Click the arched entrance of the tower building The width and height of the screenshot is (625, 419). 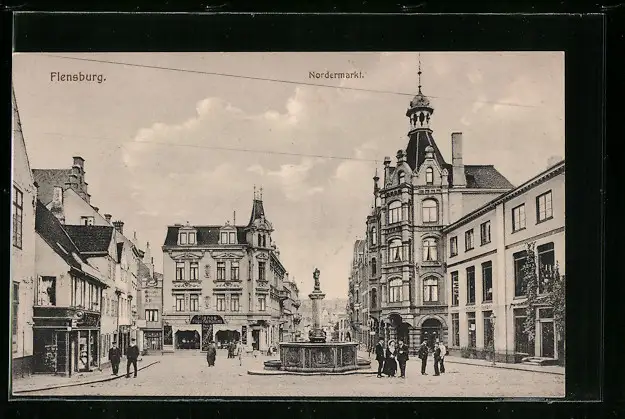[x=431, y=331]
